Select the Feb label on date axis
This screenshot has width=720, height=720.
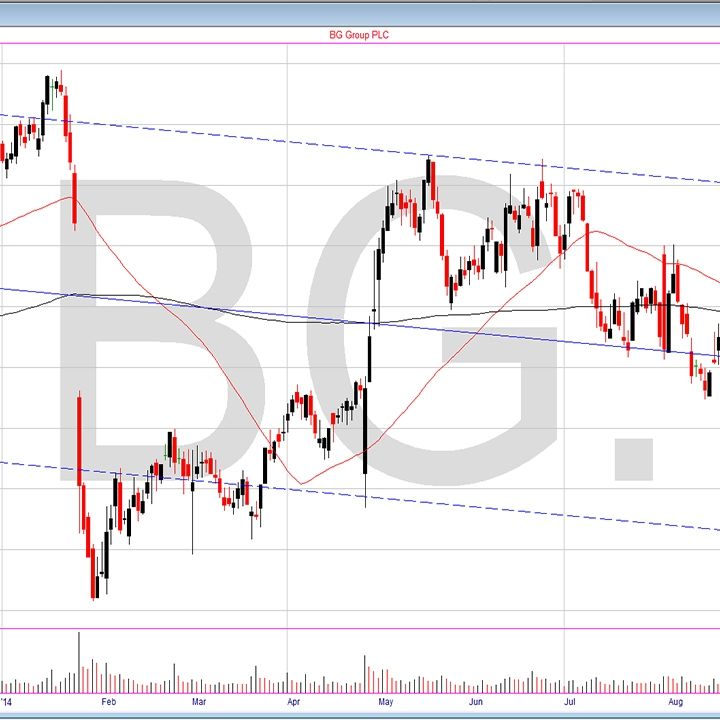(x=108, y=702)
